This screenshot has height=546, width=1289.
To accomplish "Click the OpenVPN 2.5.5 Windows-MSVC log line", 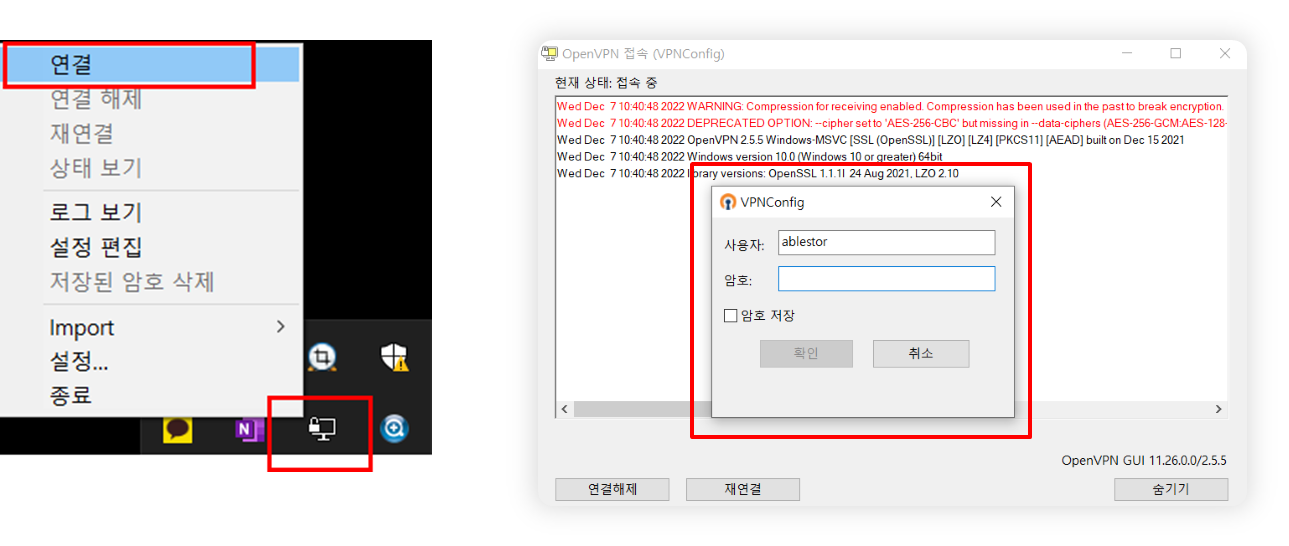I will coord(871,140).
